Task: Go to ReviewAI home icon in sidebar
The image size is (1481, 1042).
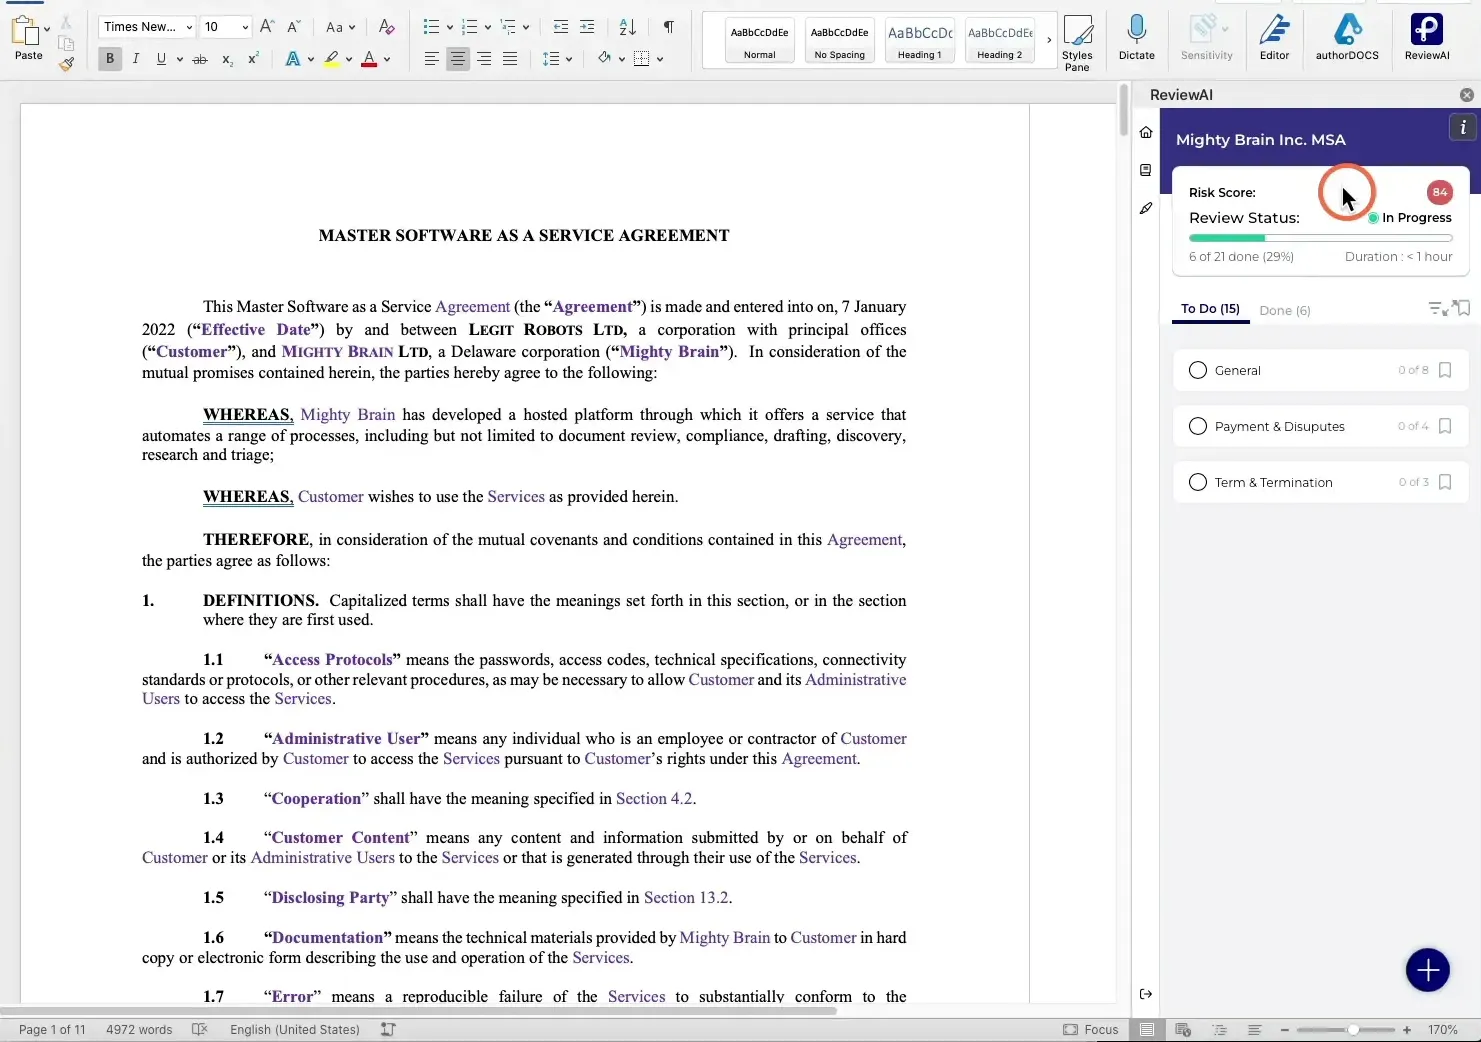Action: [x=1146, y=132]
